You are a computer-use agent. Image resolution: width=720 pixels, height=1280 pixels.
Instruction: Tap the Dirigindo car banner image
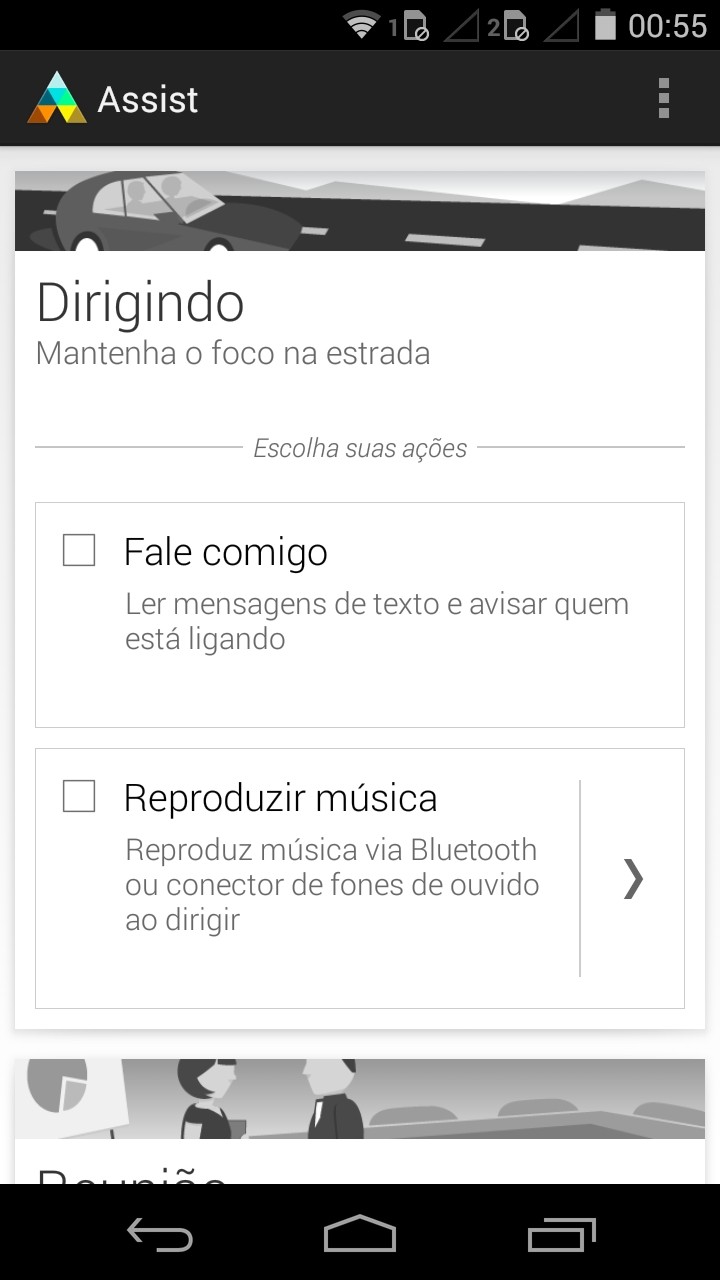pyautogui.click(x=360, y=212)
